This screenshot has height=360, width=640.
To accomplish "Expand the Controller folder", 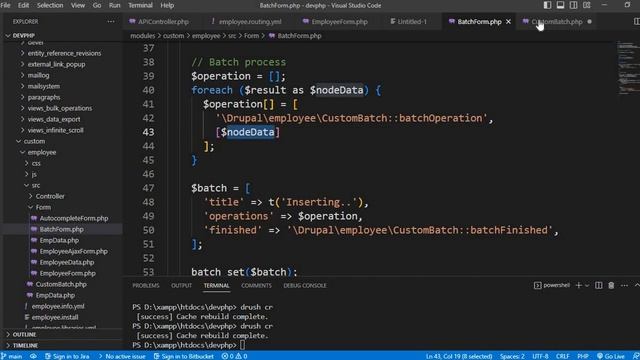I will (x=50, y=196).
